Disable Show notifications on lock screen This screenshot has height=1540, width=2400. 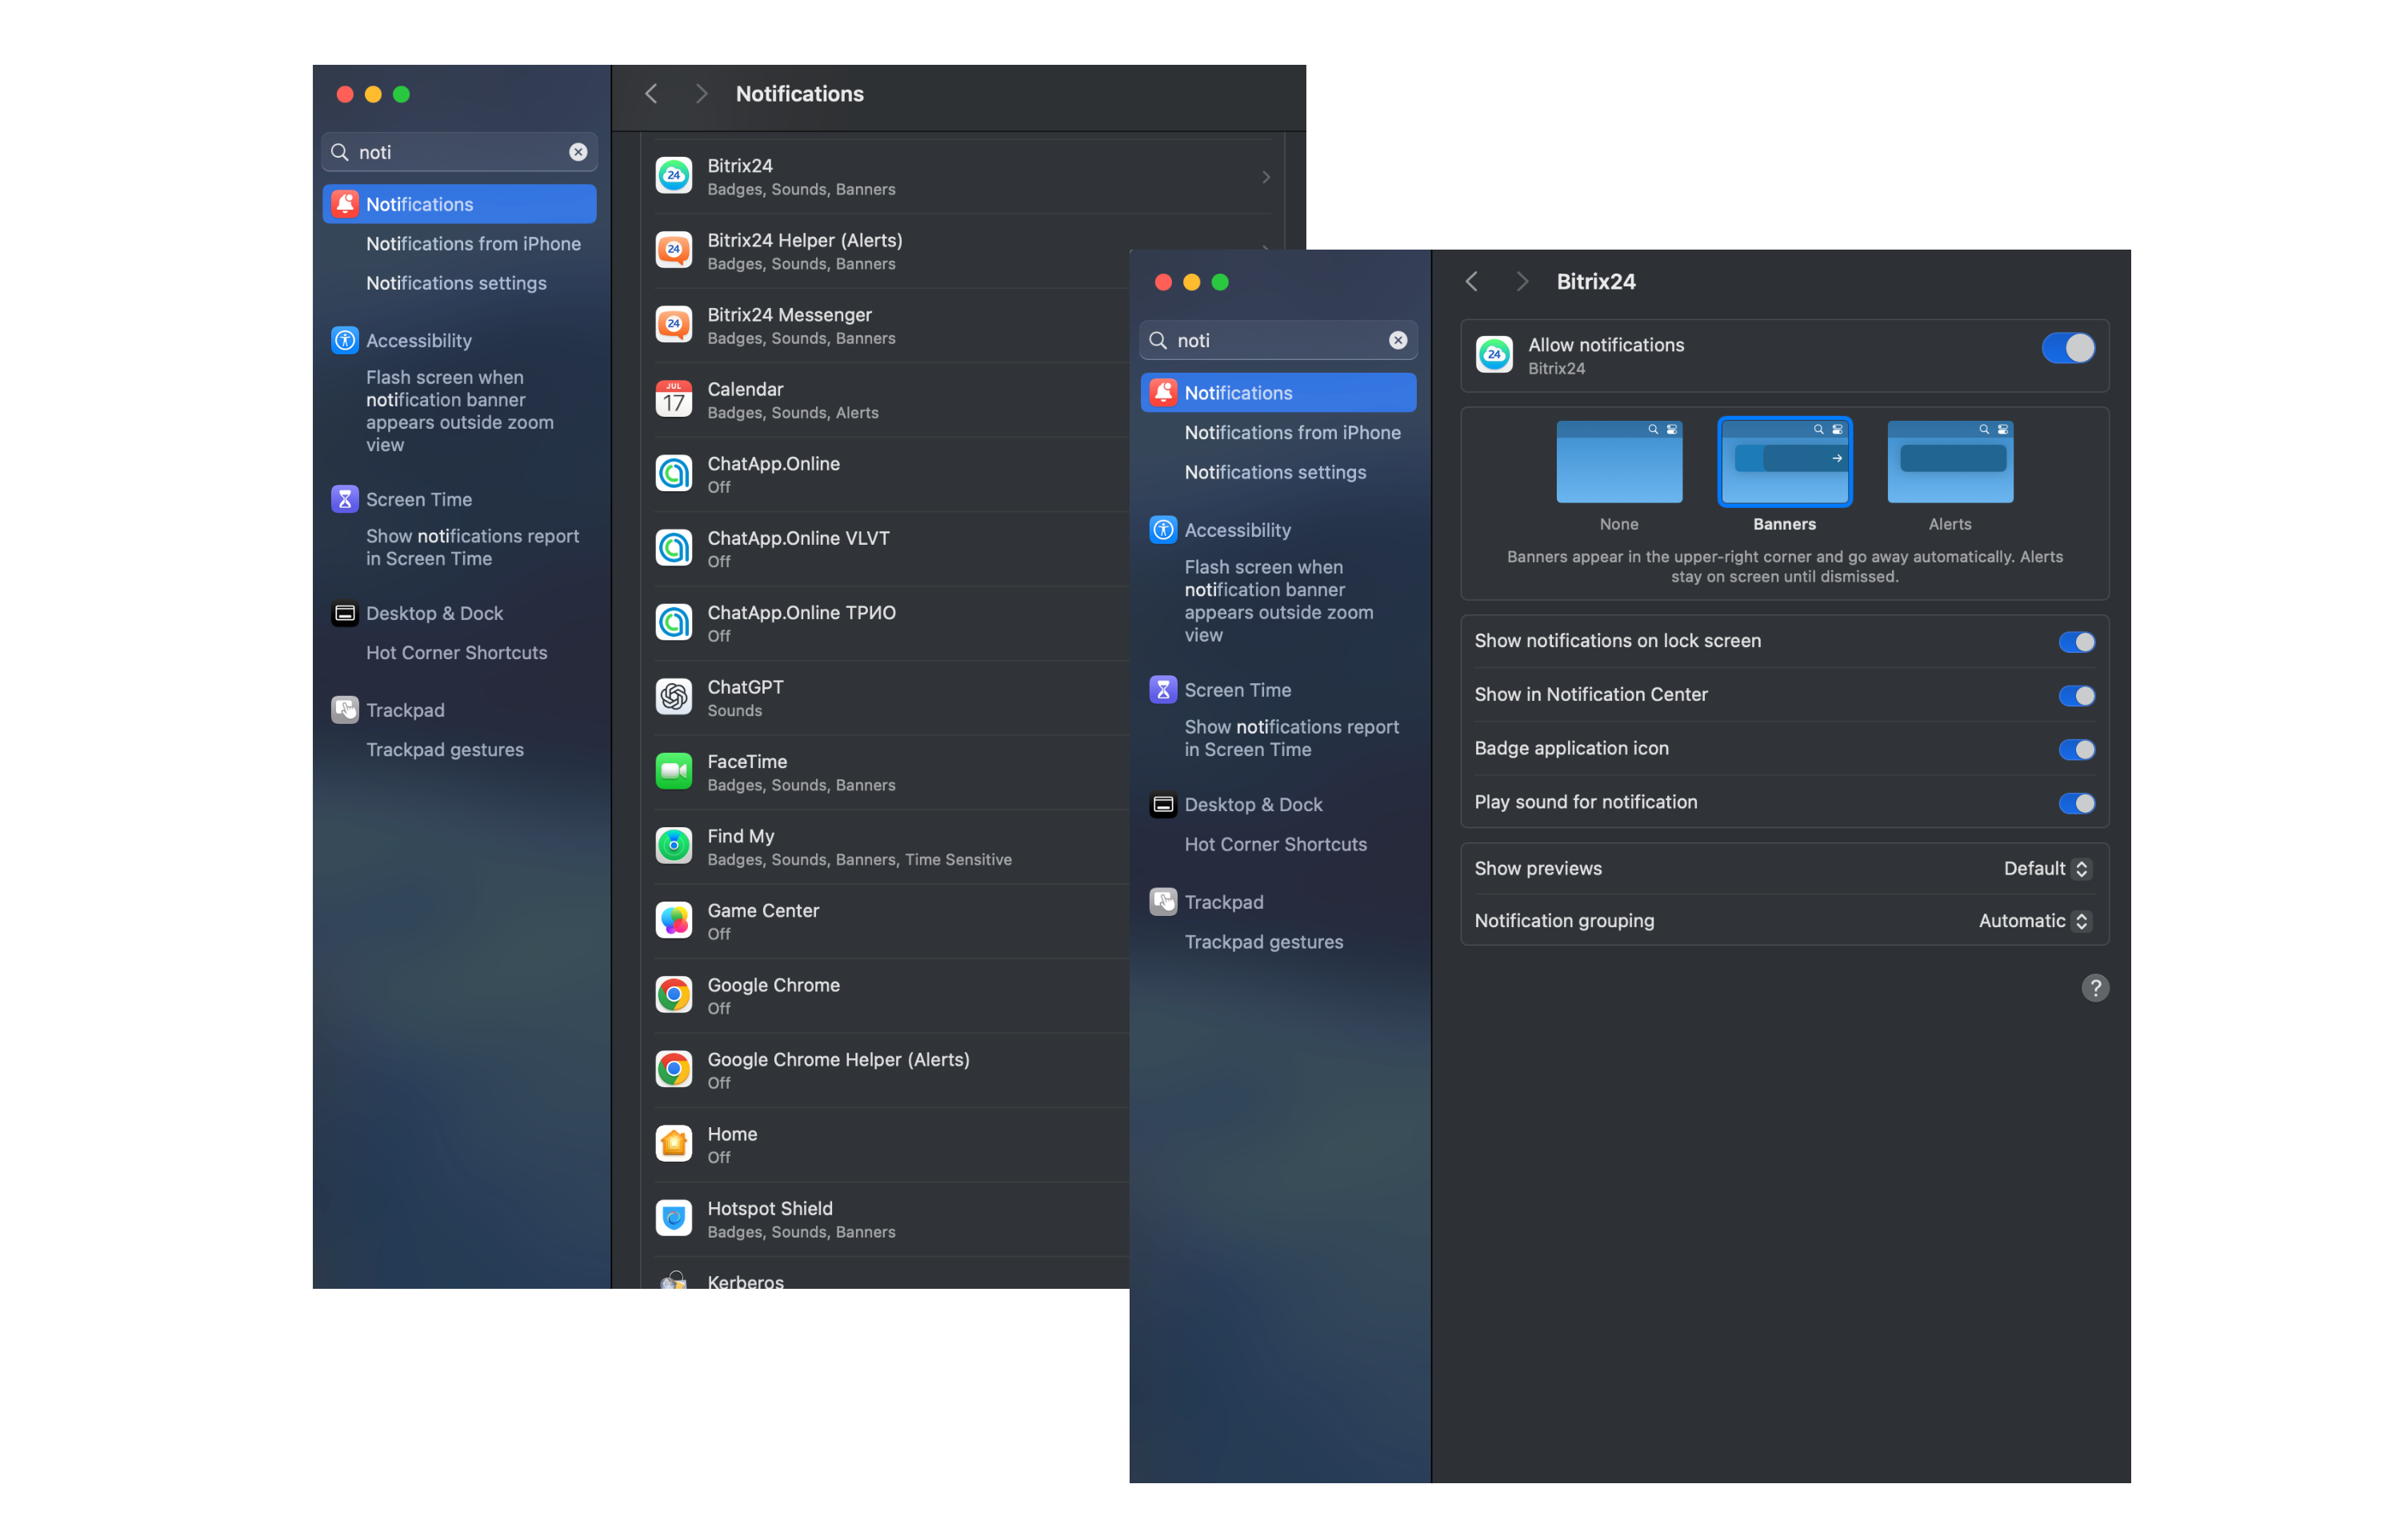point(2076,642)
